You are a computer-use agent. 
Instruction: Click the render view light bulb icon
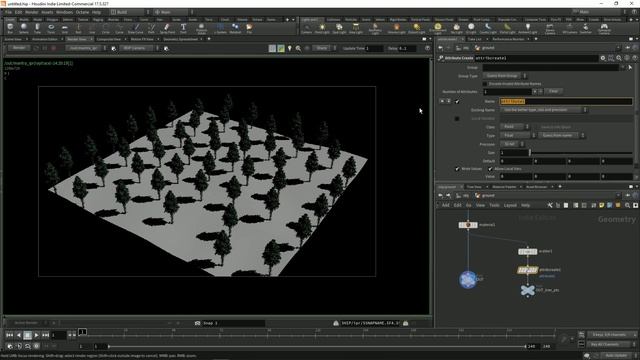tap(290, 49)
